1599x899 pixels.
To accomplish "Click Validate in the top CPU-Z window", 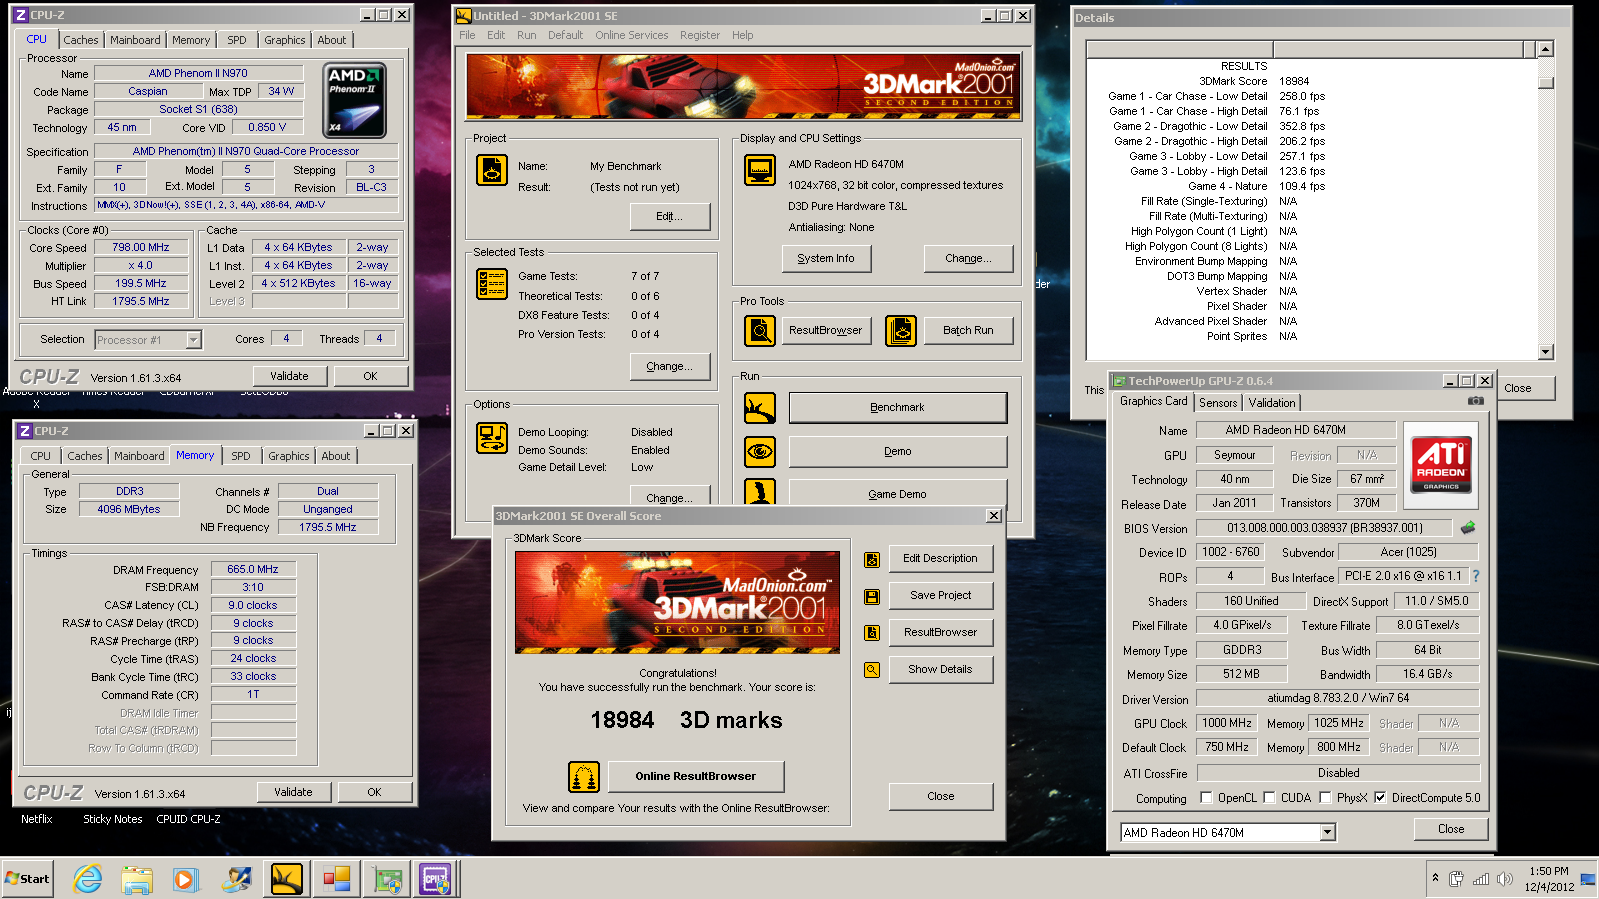I will click(x=289, y=376).
